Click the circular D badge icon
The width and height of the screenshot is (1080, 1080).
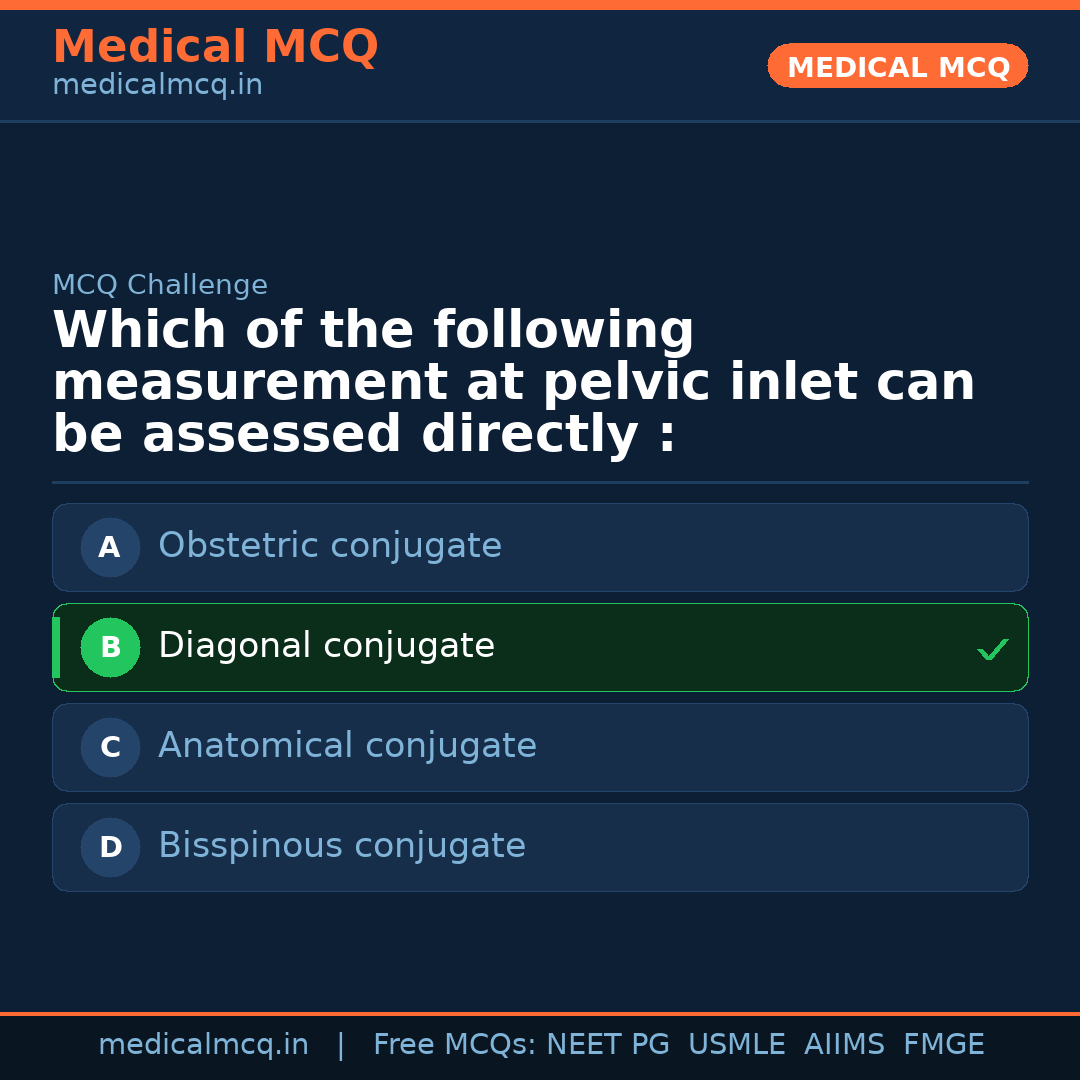coord(110,847)
